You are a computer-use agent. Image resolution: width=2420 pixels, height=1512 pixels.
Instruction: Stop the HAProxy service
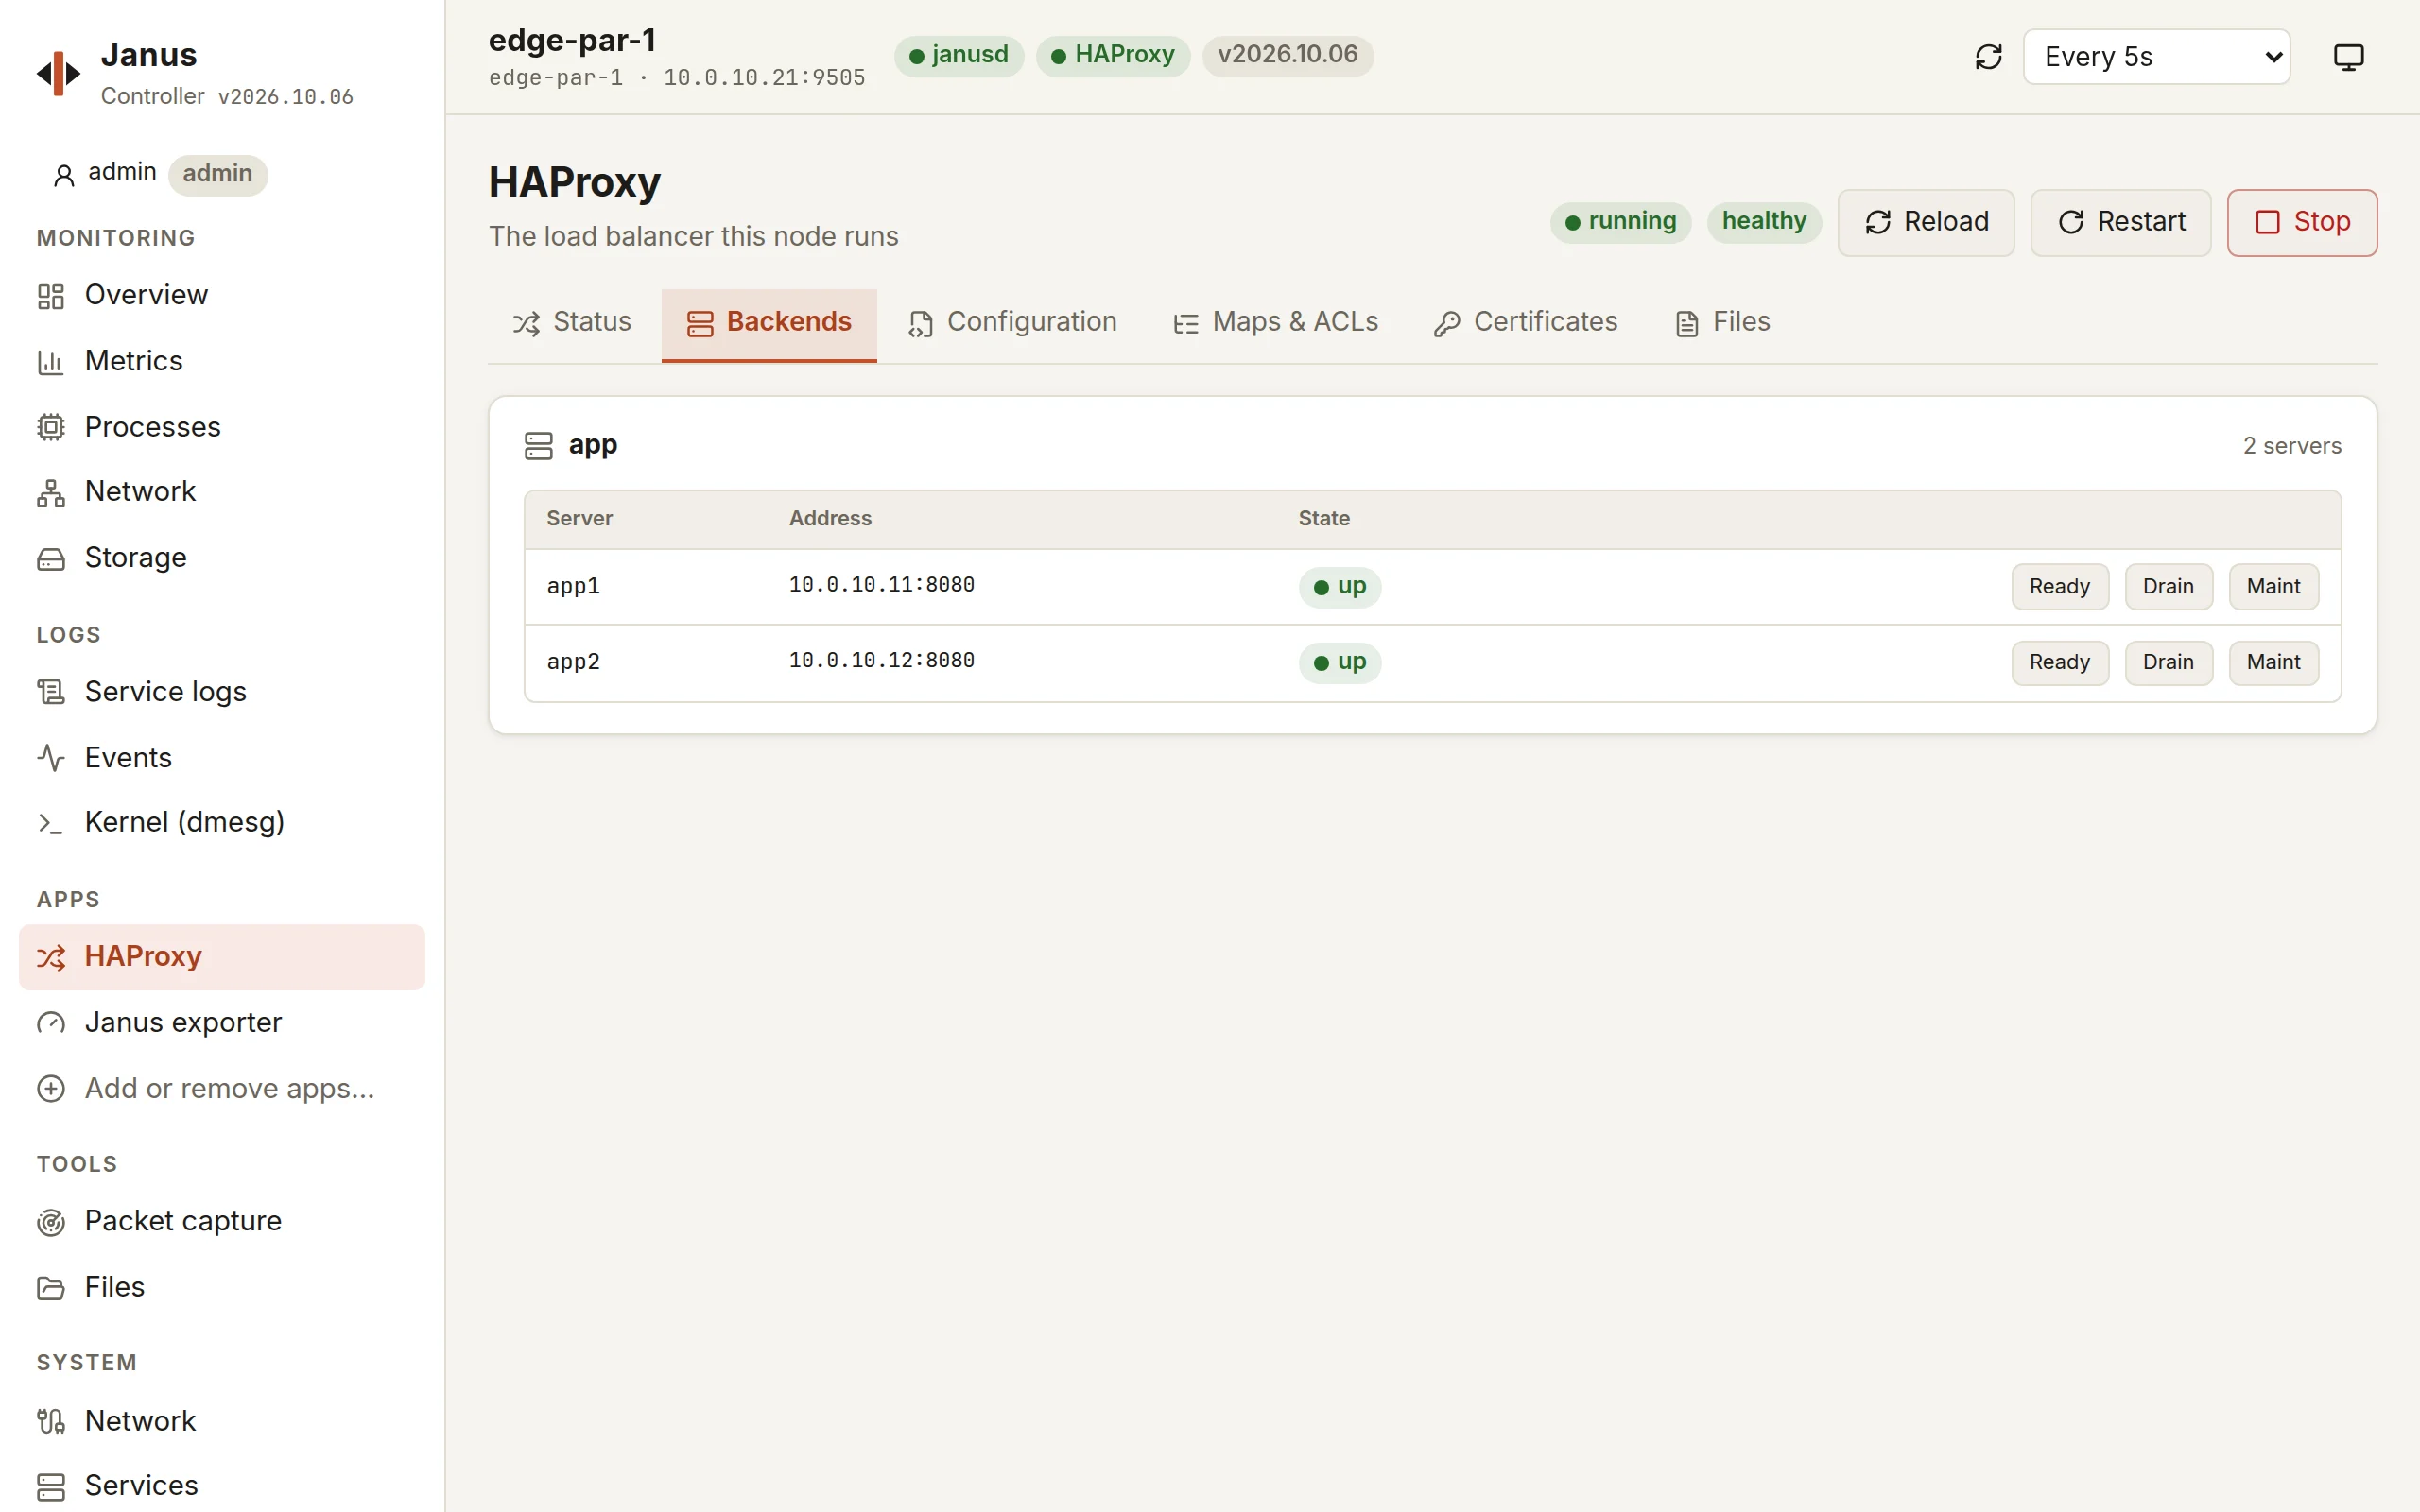[2302, 222]
